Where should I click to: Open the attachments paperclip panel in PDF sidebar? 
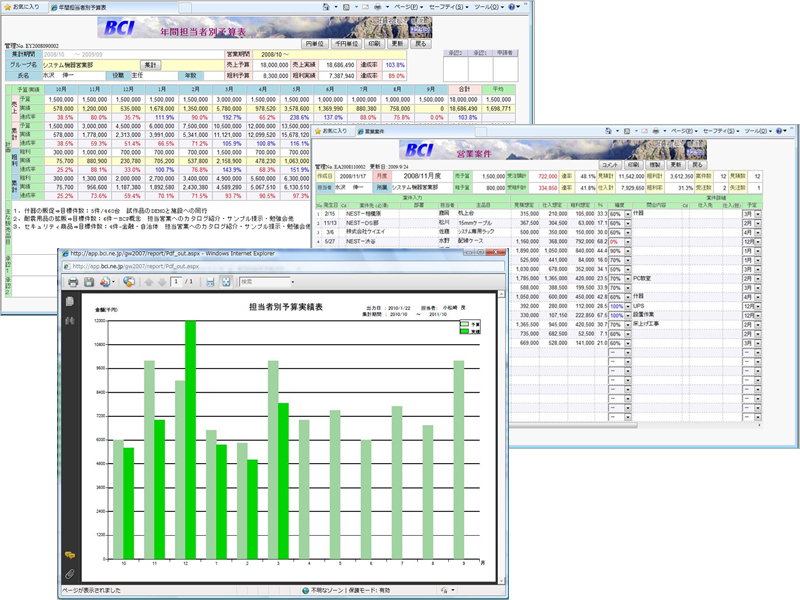tap(70, 573)
